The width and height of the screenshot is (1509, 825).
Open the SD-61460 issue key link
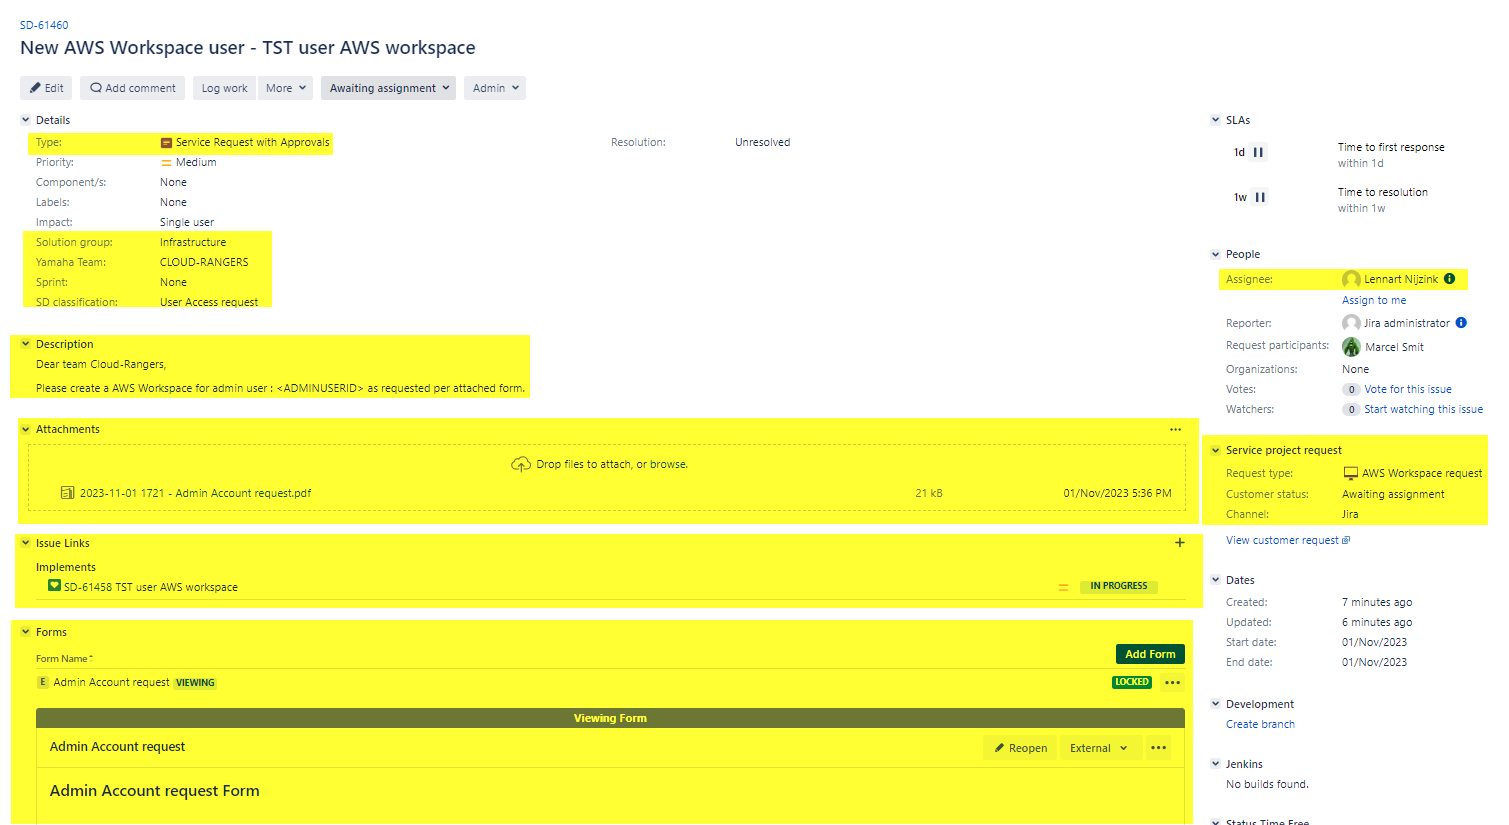[44, 25]
